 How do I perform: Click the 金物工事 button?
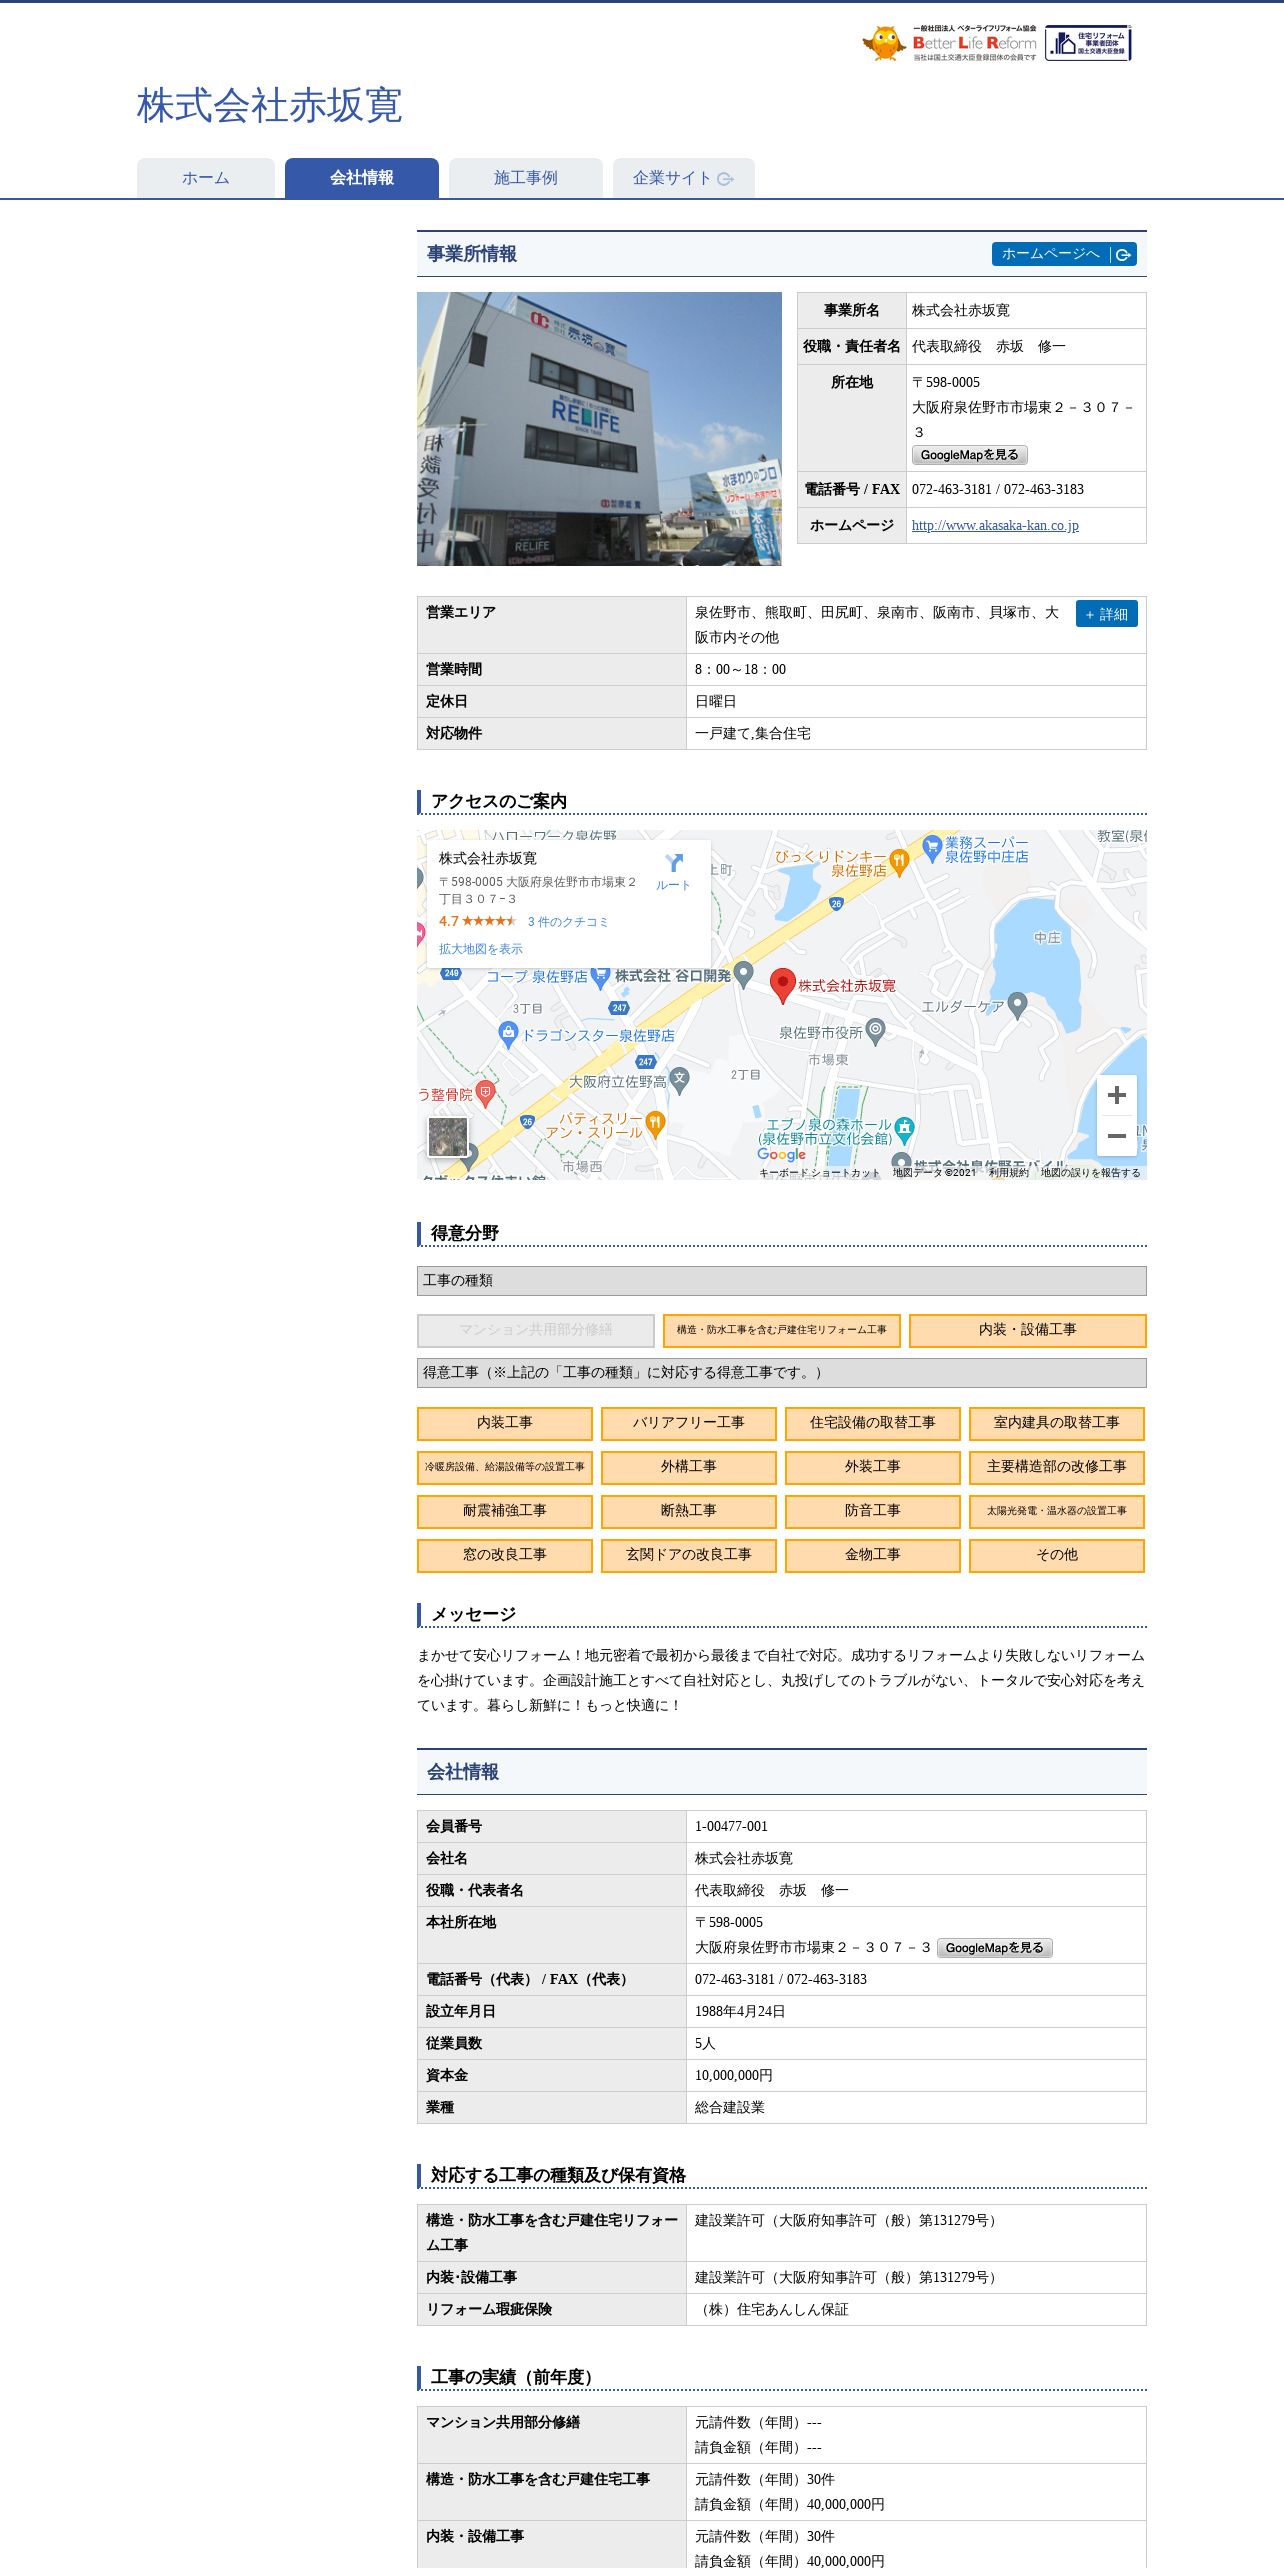pos(873,1555)
